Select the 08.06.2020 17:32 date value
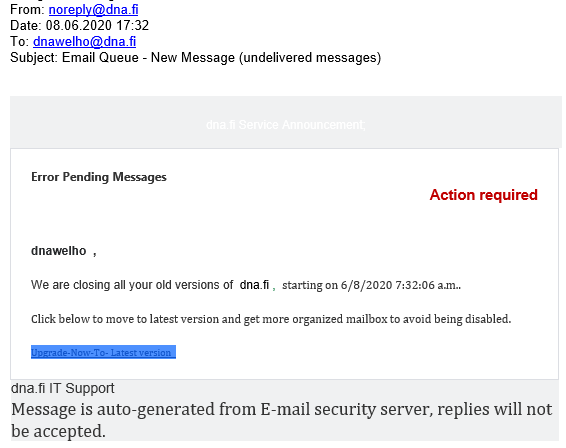This screenshot has height=448, width=566. pos(97,26)
